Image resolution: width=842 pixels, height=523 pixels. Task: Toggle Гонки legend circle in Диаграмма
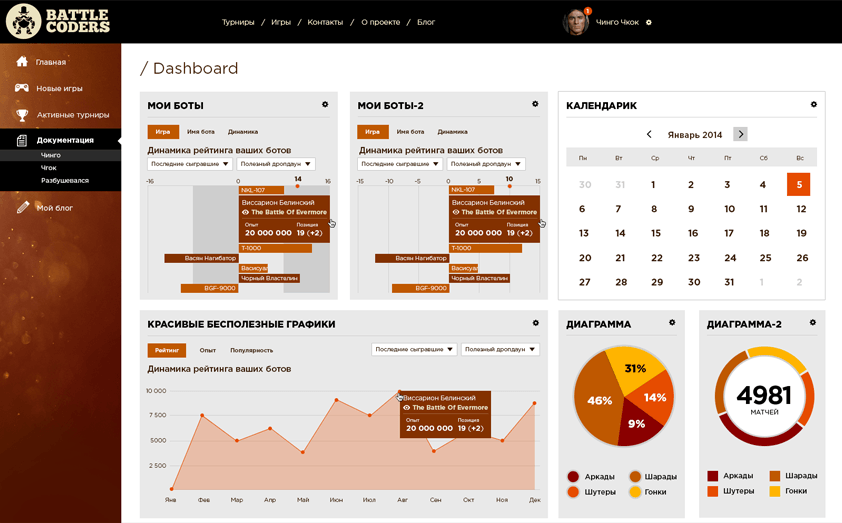pyautogui.click(x=635, y=491)
